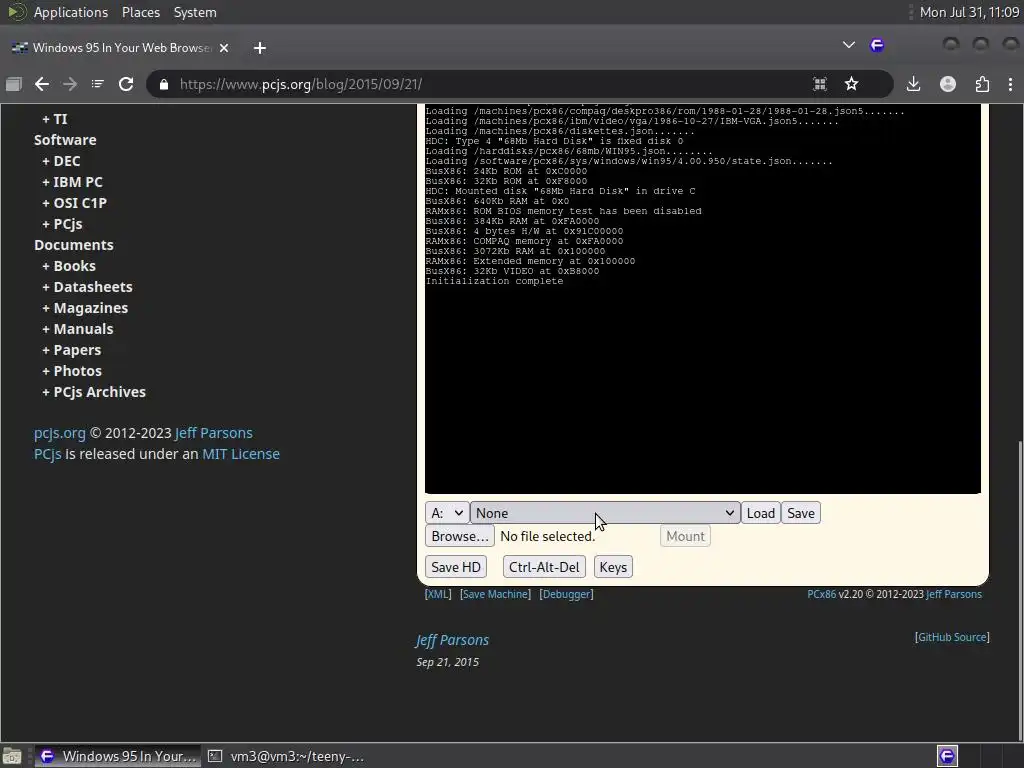Click the Applications menu logo icon
The width and height of the screenshot is (1024, 768).
[17, 12]
